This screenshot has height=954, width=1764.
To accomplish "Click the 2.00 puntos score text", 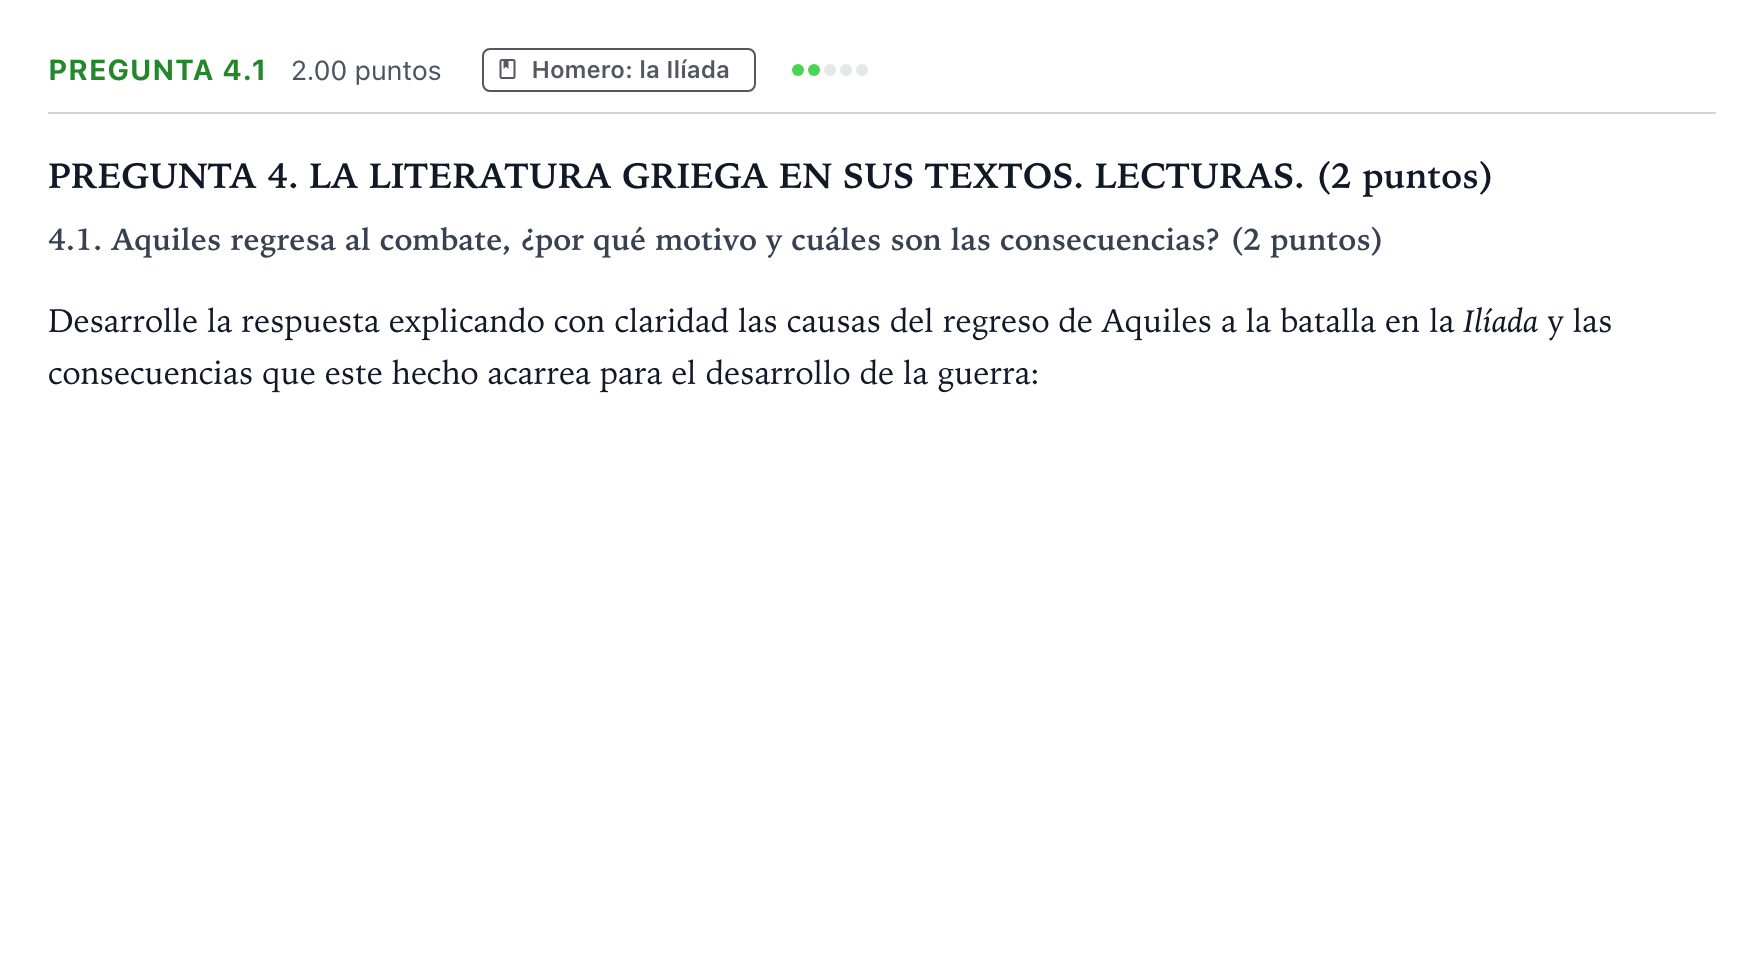I will pos(366,71).
